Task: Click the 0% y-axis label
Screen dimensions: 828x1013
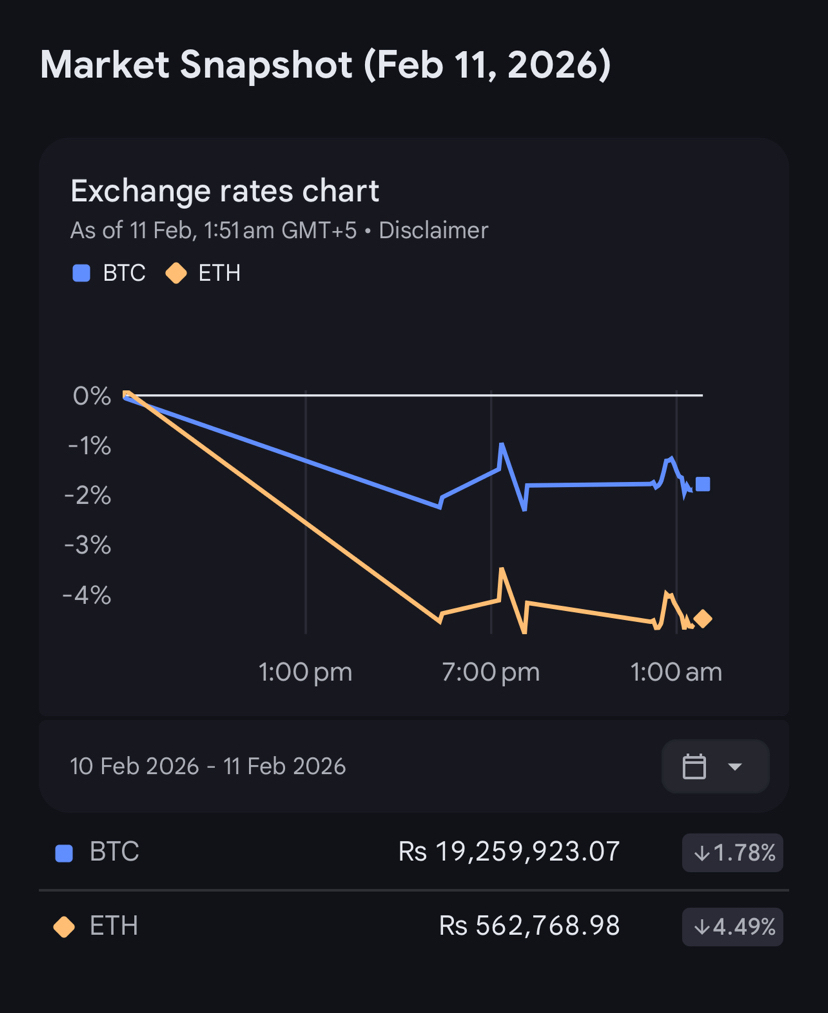Action: [92, 396]
